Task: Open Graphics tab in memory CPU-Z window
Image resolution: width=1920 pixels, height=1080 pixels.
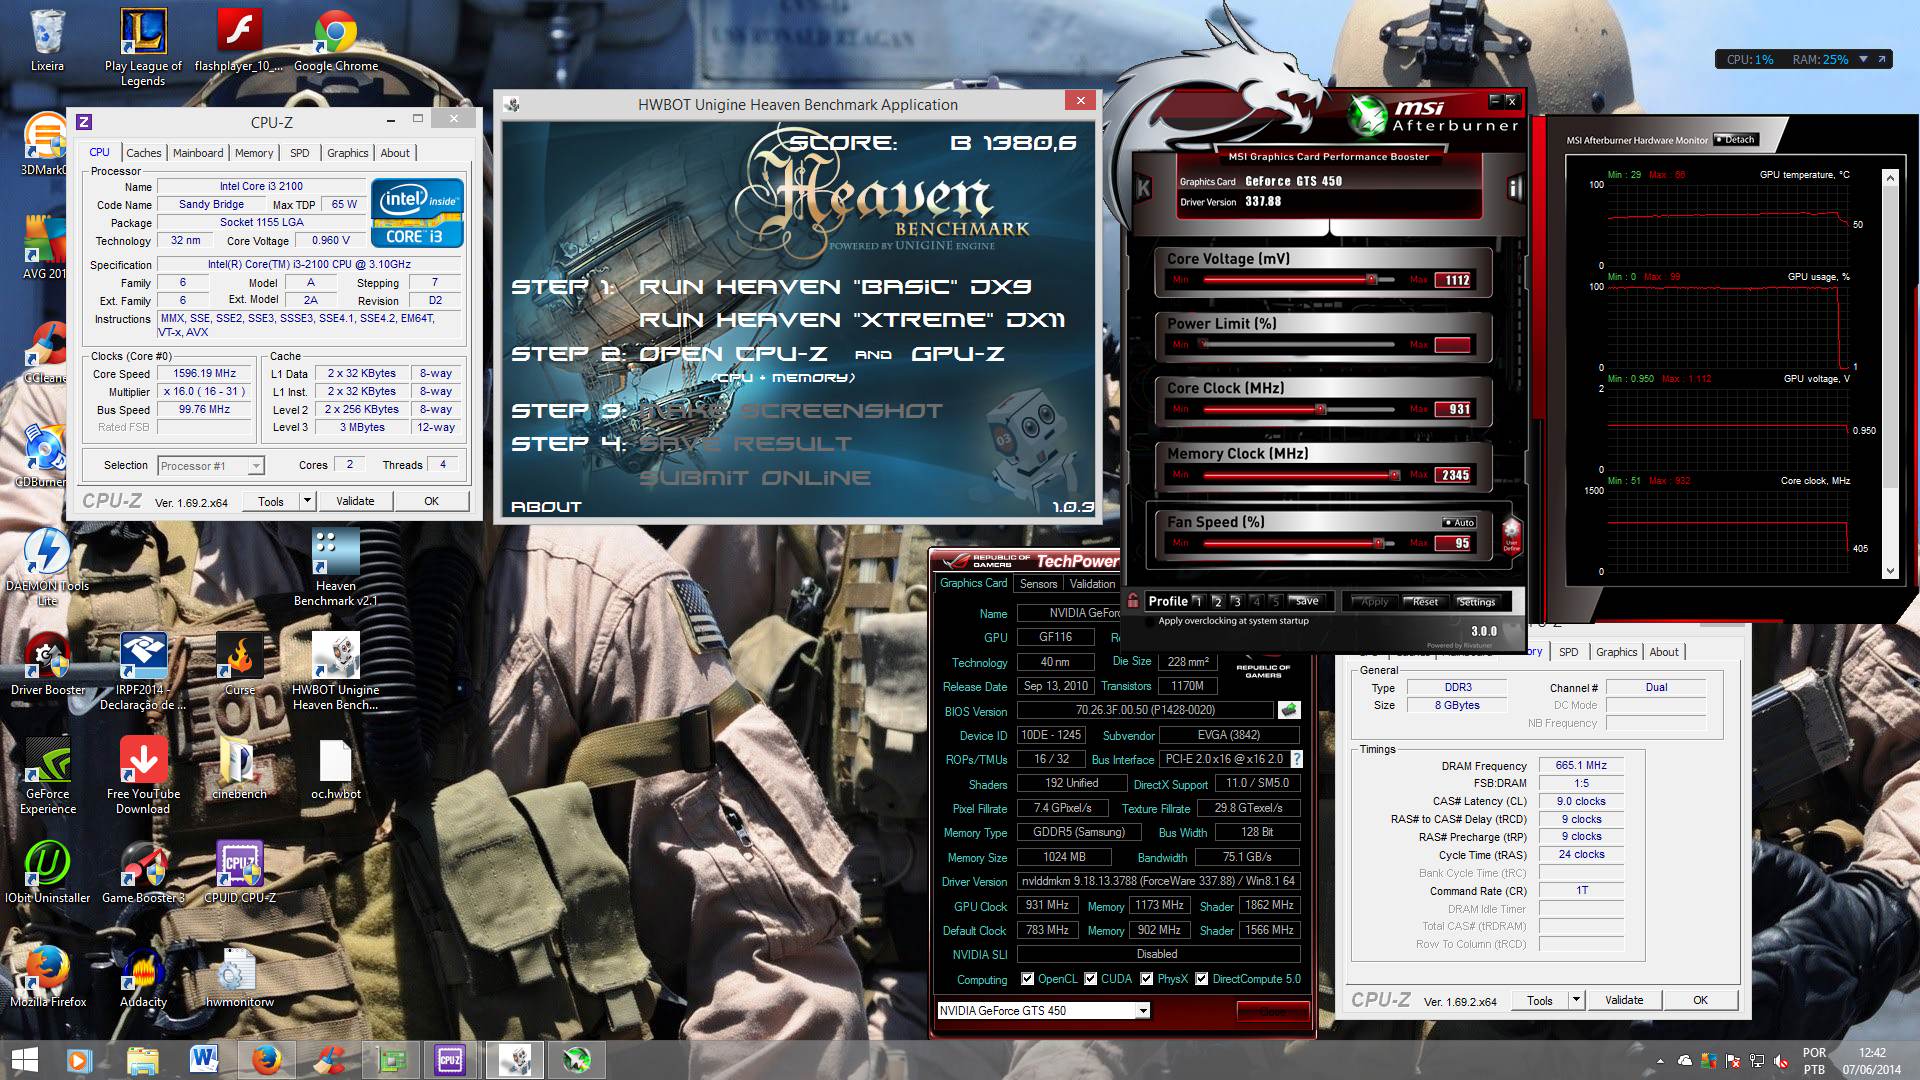Action: pyautogui.click(x=1616, y=652)
